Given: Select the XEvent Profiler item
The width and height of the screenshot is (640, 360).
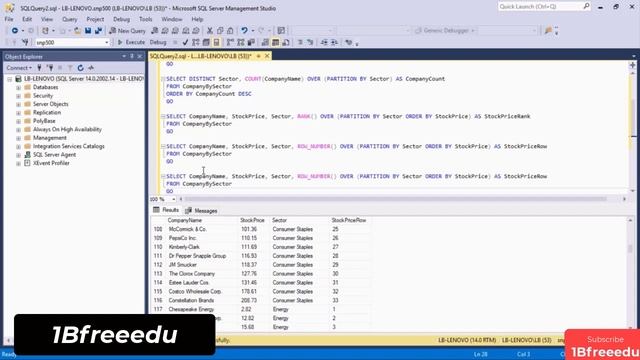Looking at the screenshot, I should pyautogui.click(x=51, y=163).
